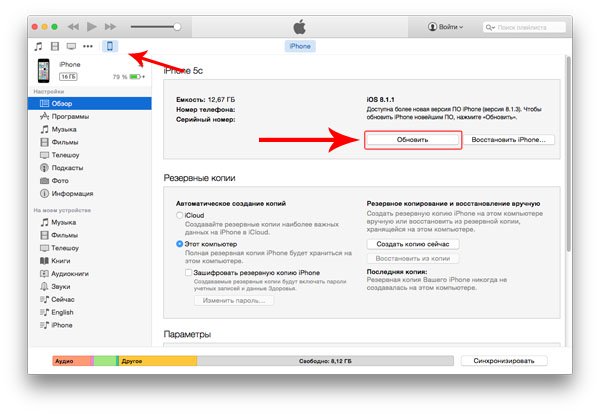Viewport: 600px width, 414px height.
Task: Click the Синхронизировать button
Action: [x=504, y=361]
